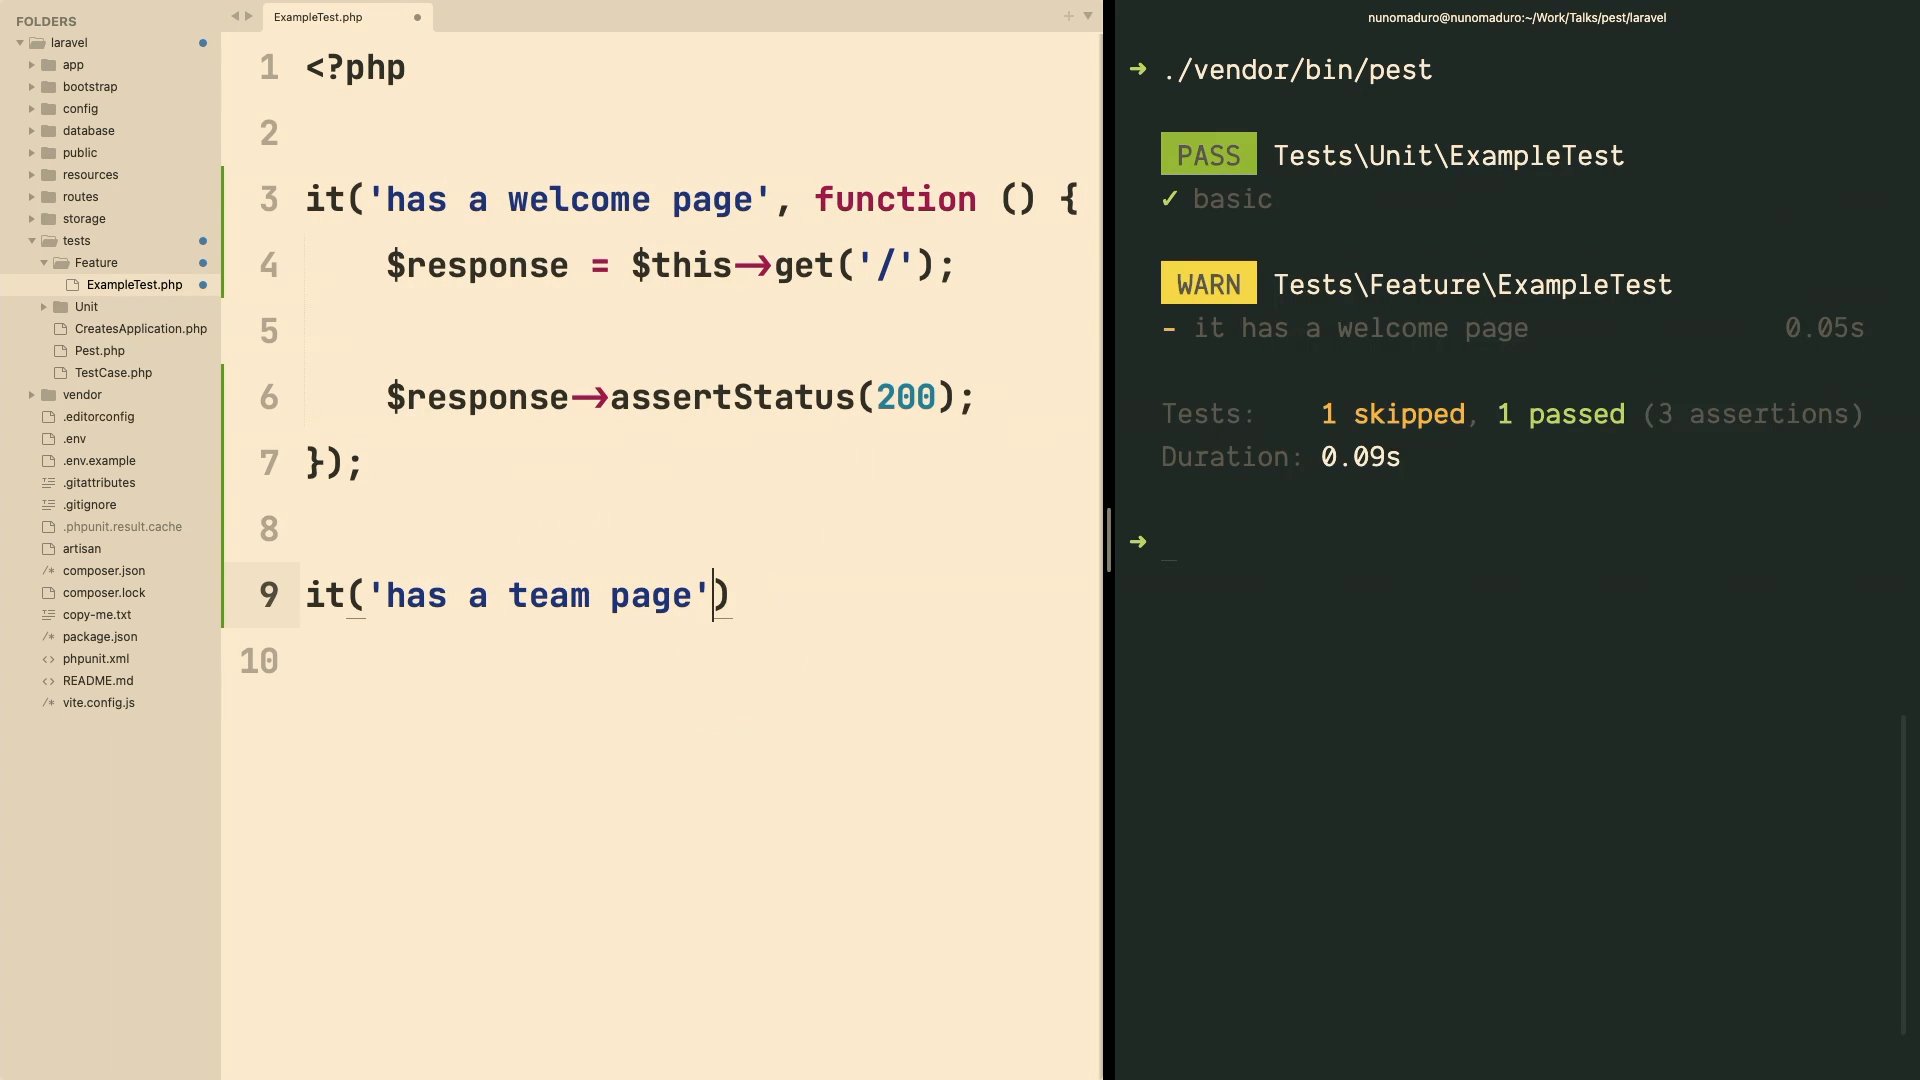
Task: Collapse the laravel root folder
Action: 20,43
